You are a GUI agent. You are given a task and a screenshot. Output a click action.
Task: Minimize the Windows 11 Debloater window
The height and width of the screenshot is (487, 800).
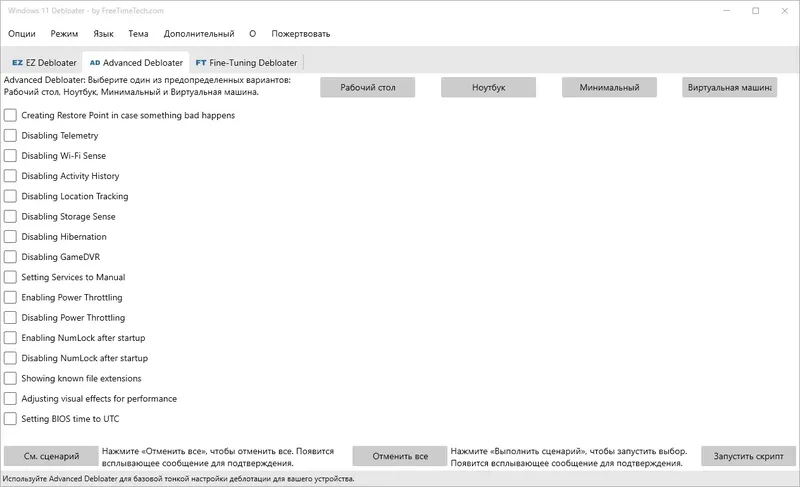[x=727, y=11]
